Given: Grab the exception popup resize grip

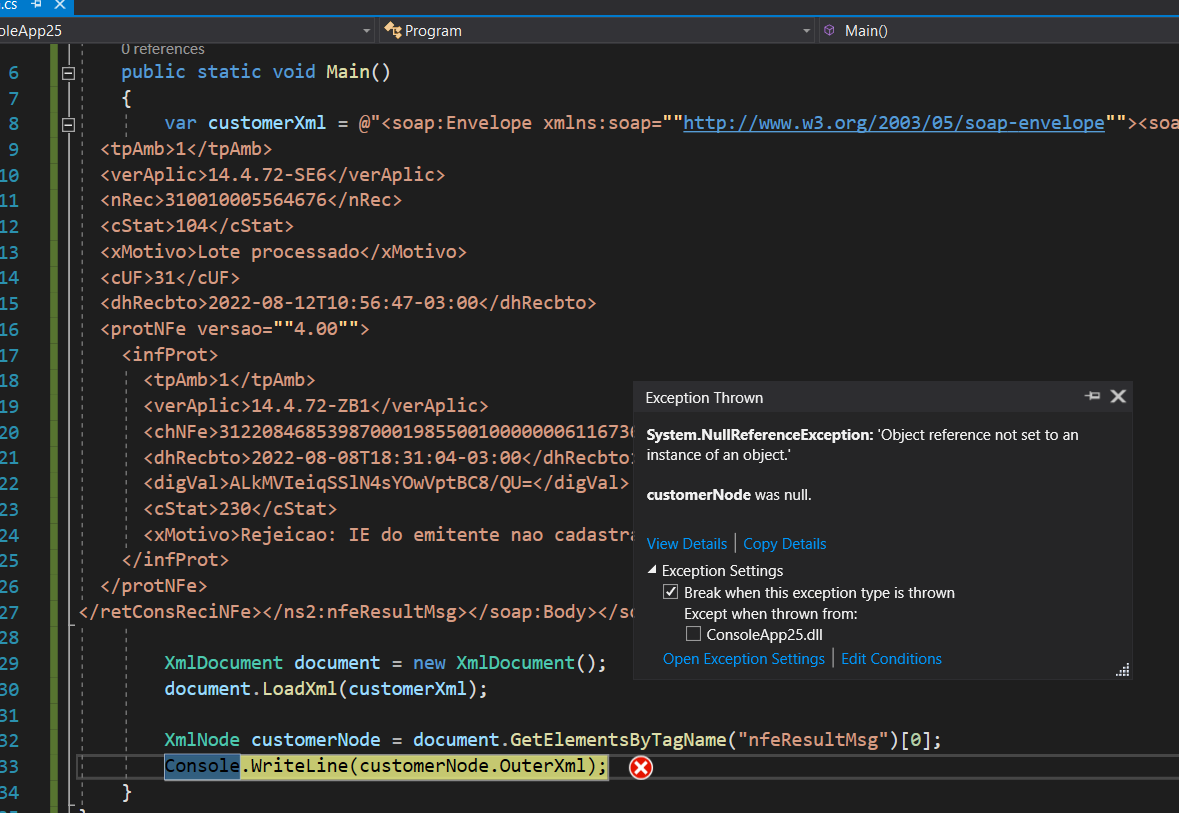Looking at the screenshot, I should click(x=1123, y=669).
